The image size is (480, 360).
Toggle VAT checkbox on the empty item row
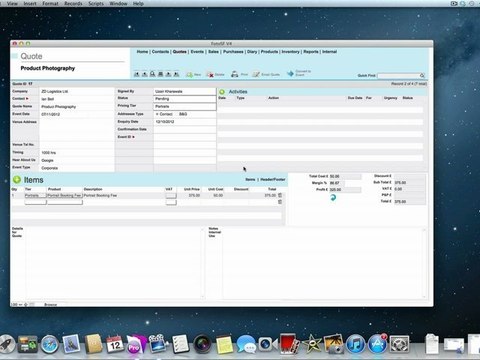pos(171,202)
